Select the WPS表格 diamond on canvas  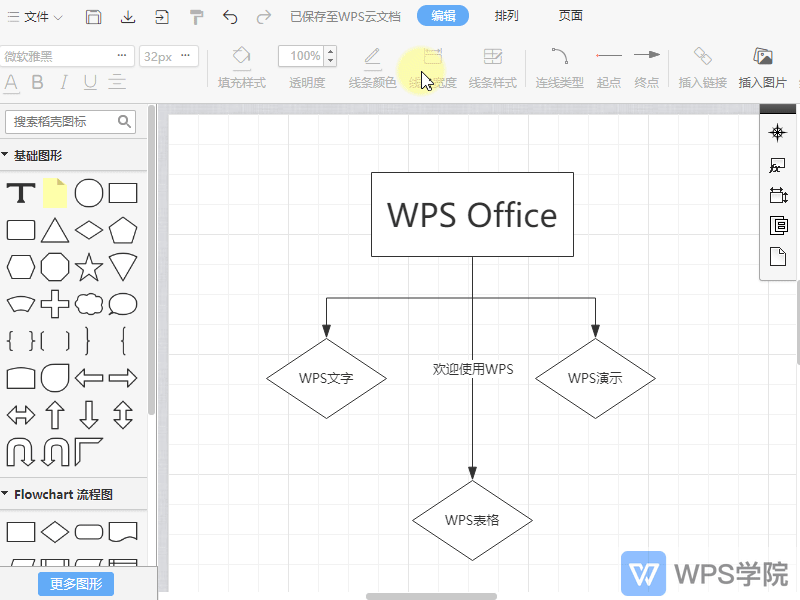coord(472,520)
